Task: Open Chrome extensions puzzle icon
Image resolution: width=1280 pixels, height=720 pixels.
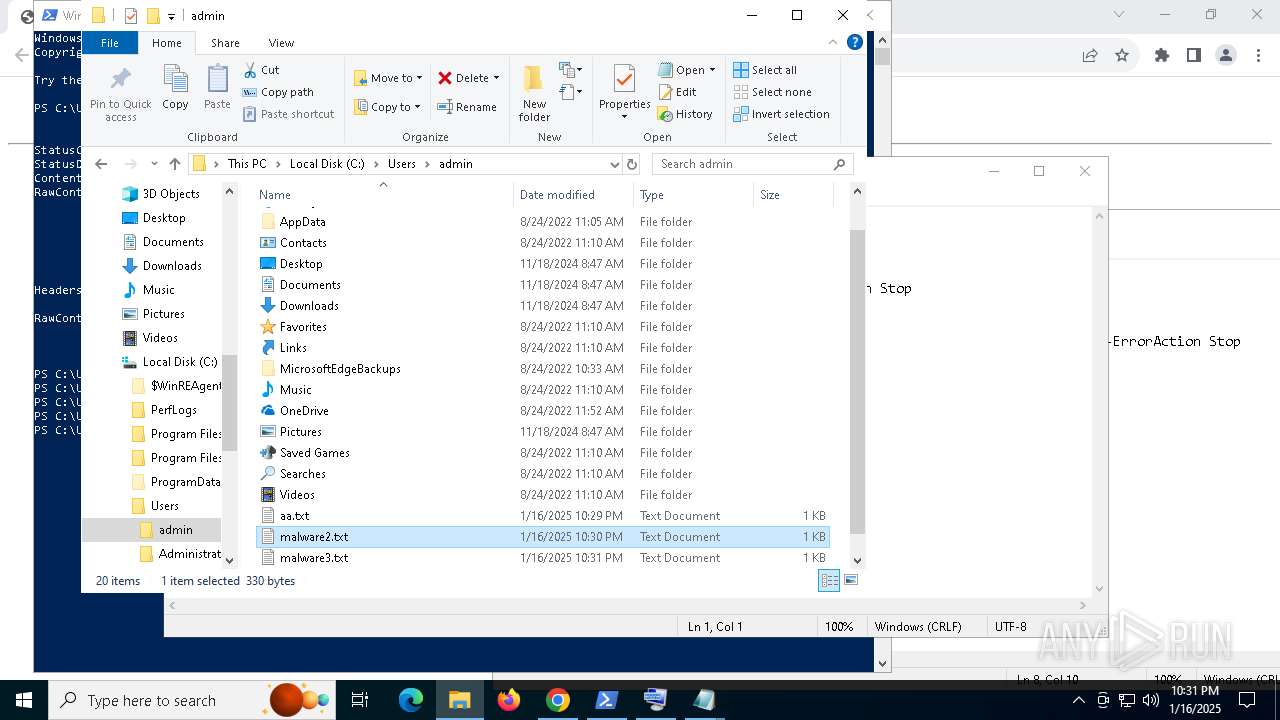Action: click(x=1162, y=56)
